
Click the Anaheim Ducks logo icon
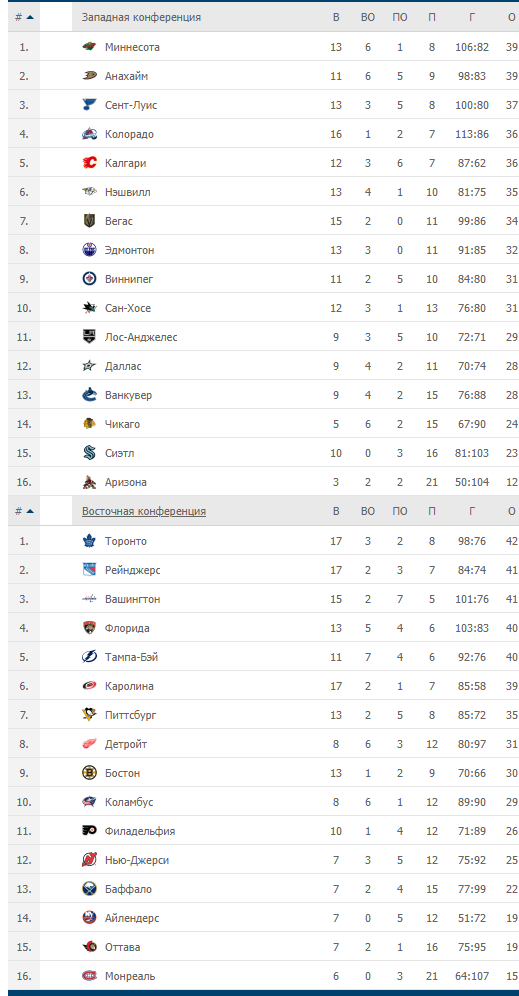tap(90, 76)
